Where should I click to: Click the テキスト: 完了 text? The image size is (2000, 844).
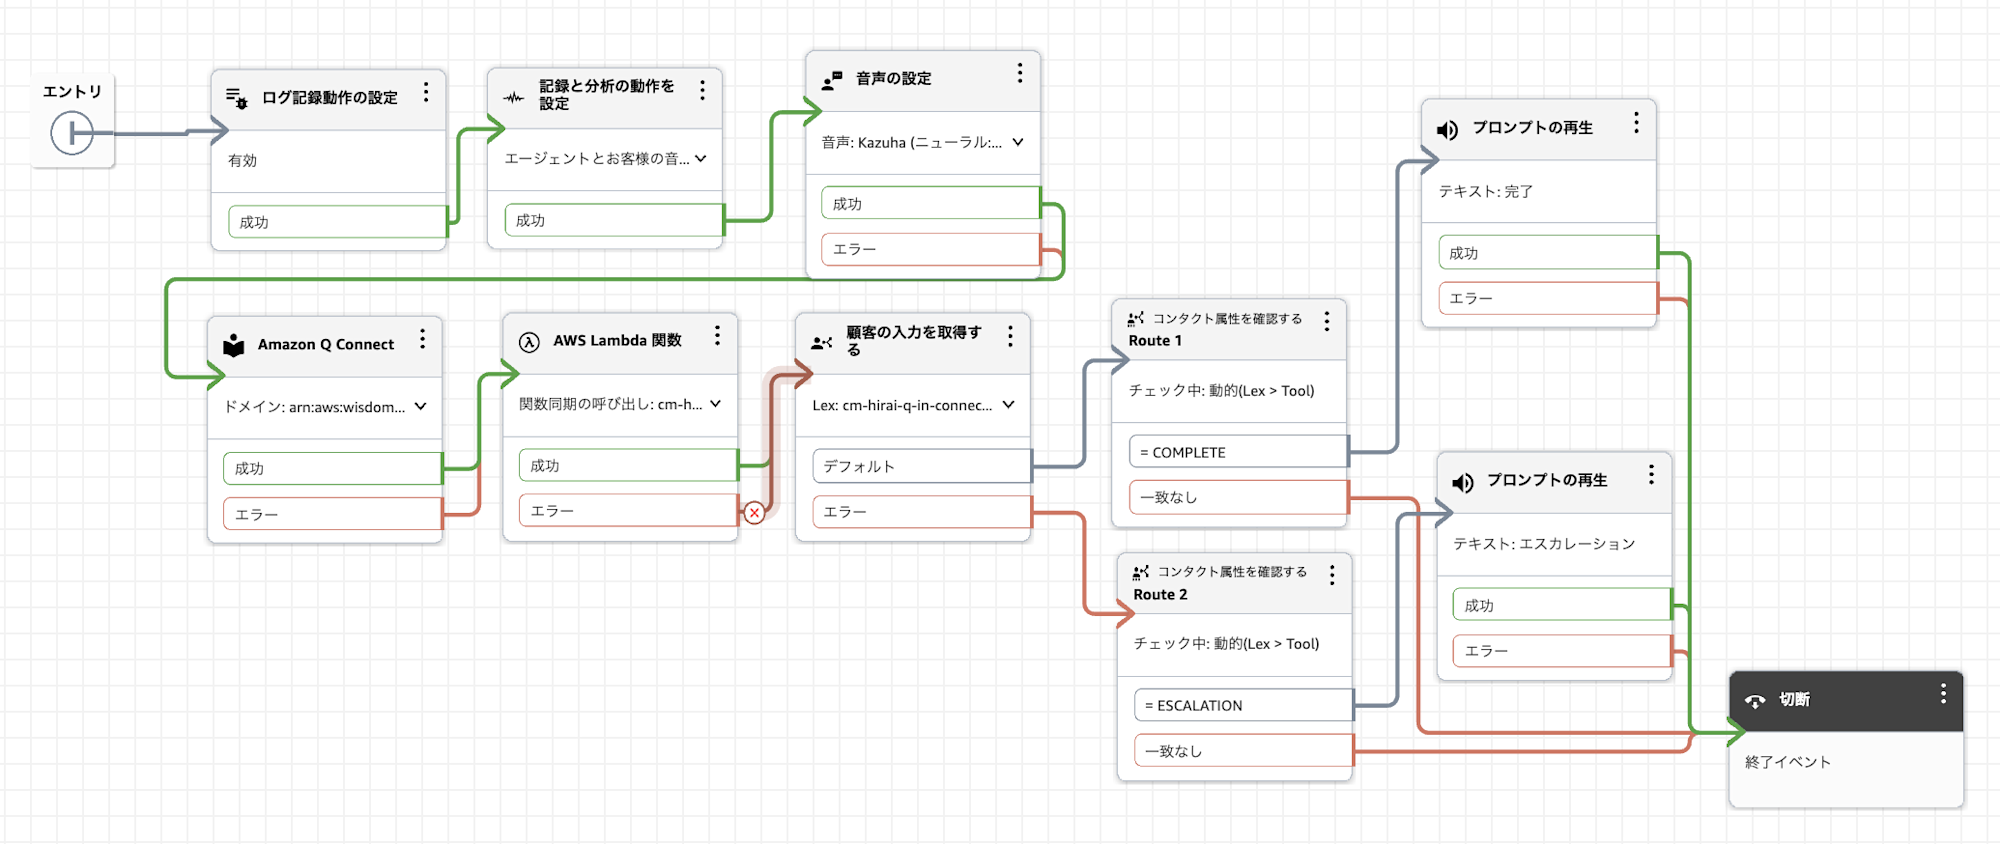(x=1485, y=191)
